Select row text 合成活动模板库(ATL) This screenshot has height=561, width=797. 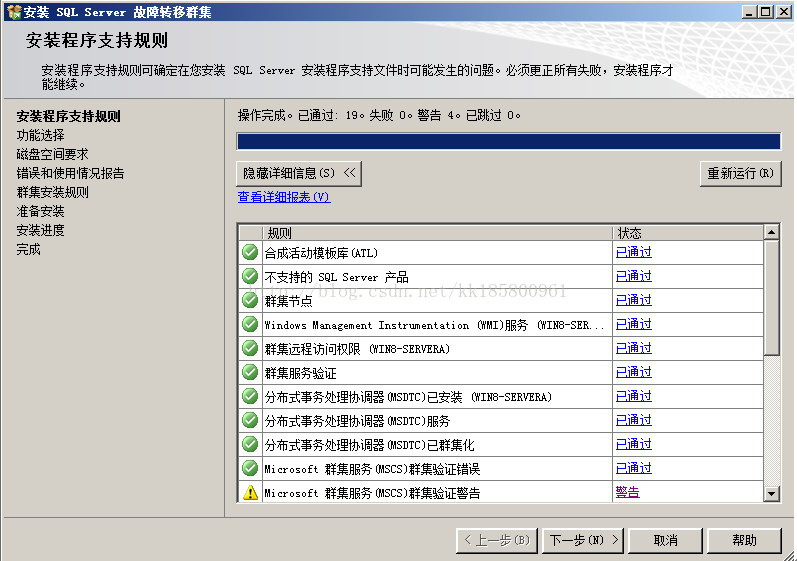(321, 253)
